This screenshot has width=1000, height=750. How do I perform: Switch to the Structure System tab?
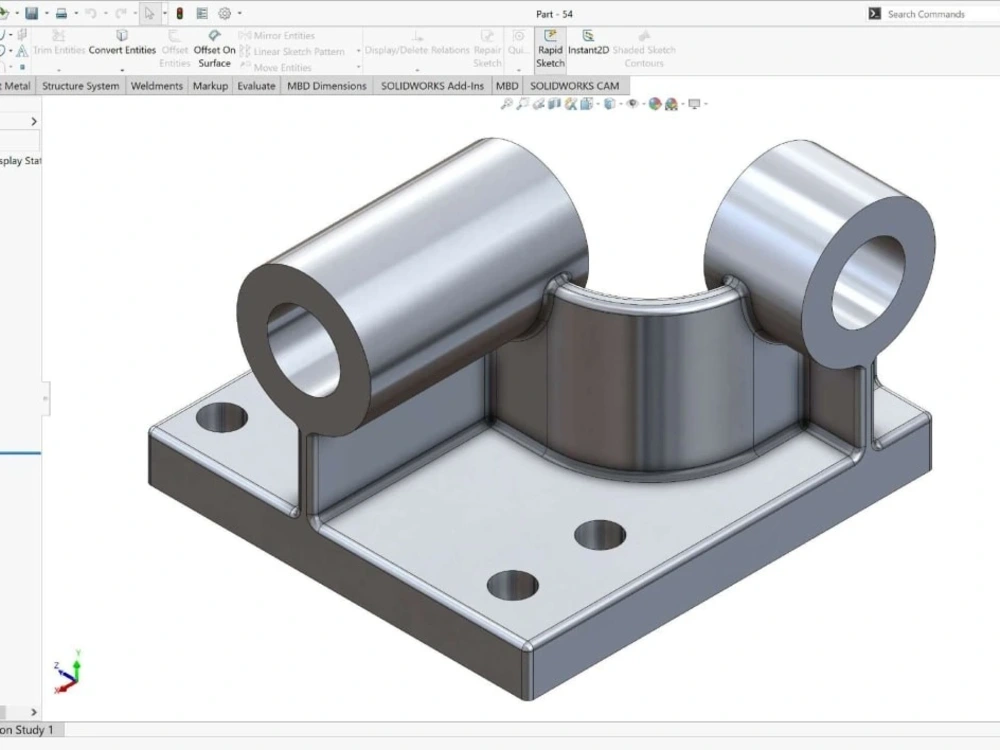coord(80,85)
